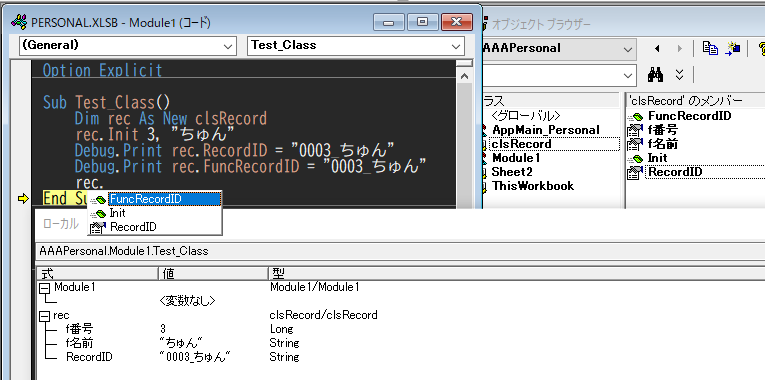765x380 pixels.
Task: Click the View Definition icon in Object Browser
Action: pos(733,48)
